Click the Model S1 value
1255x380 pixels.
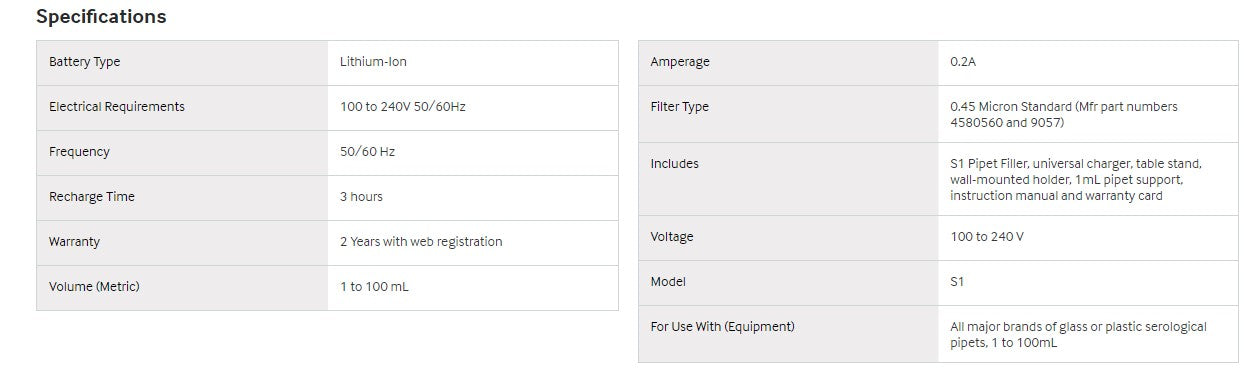(x=957, y=282)
